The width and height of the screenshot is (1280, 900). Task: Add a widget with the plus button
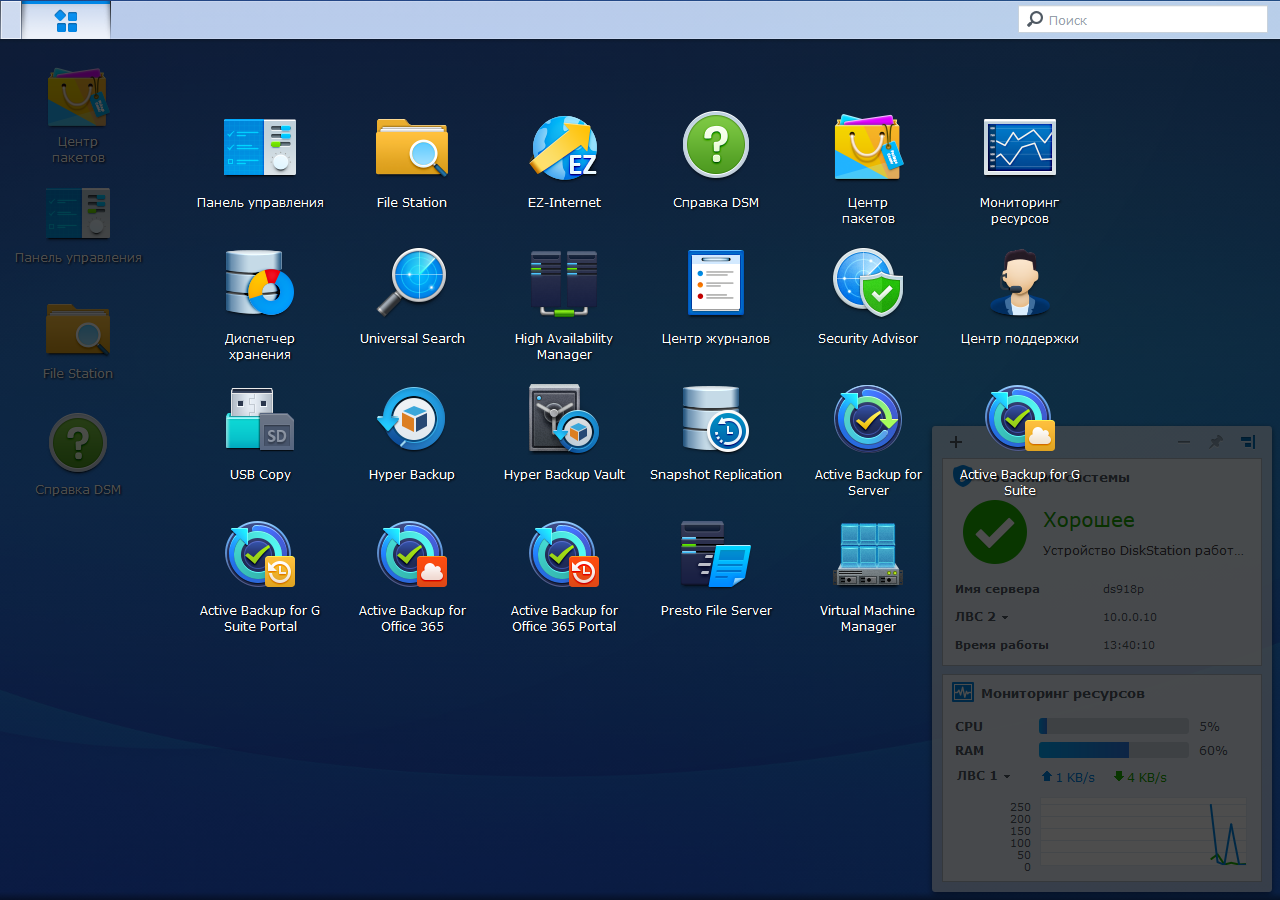pyautogui.click(x=956, y=442)
